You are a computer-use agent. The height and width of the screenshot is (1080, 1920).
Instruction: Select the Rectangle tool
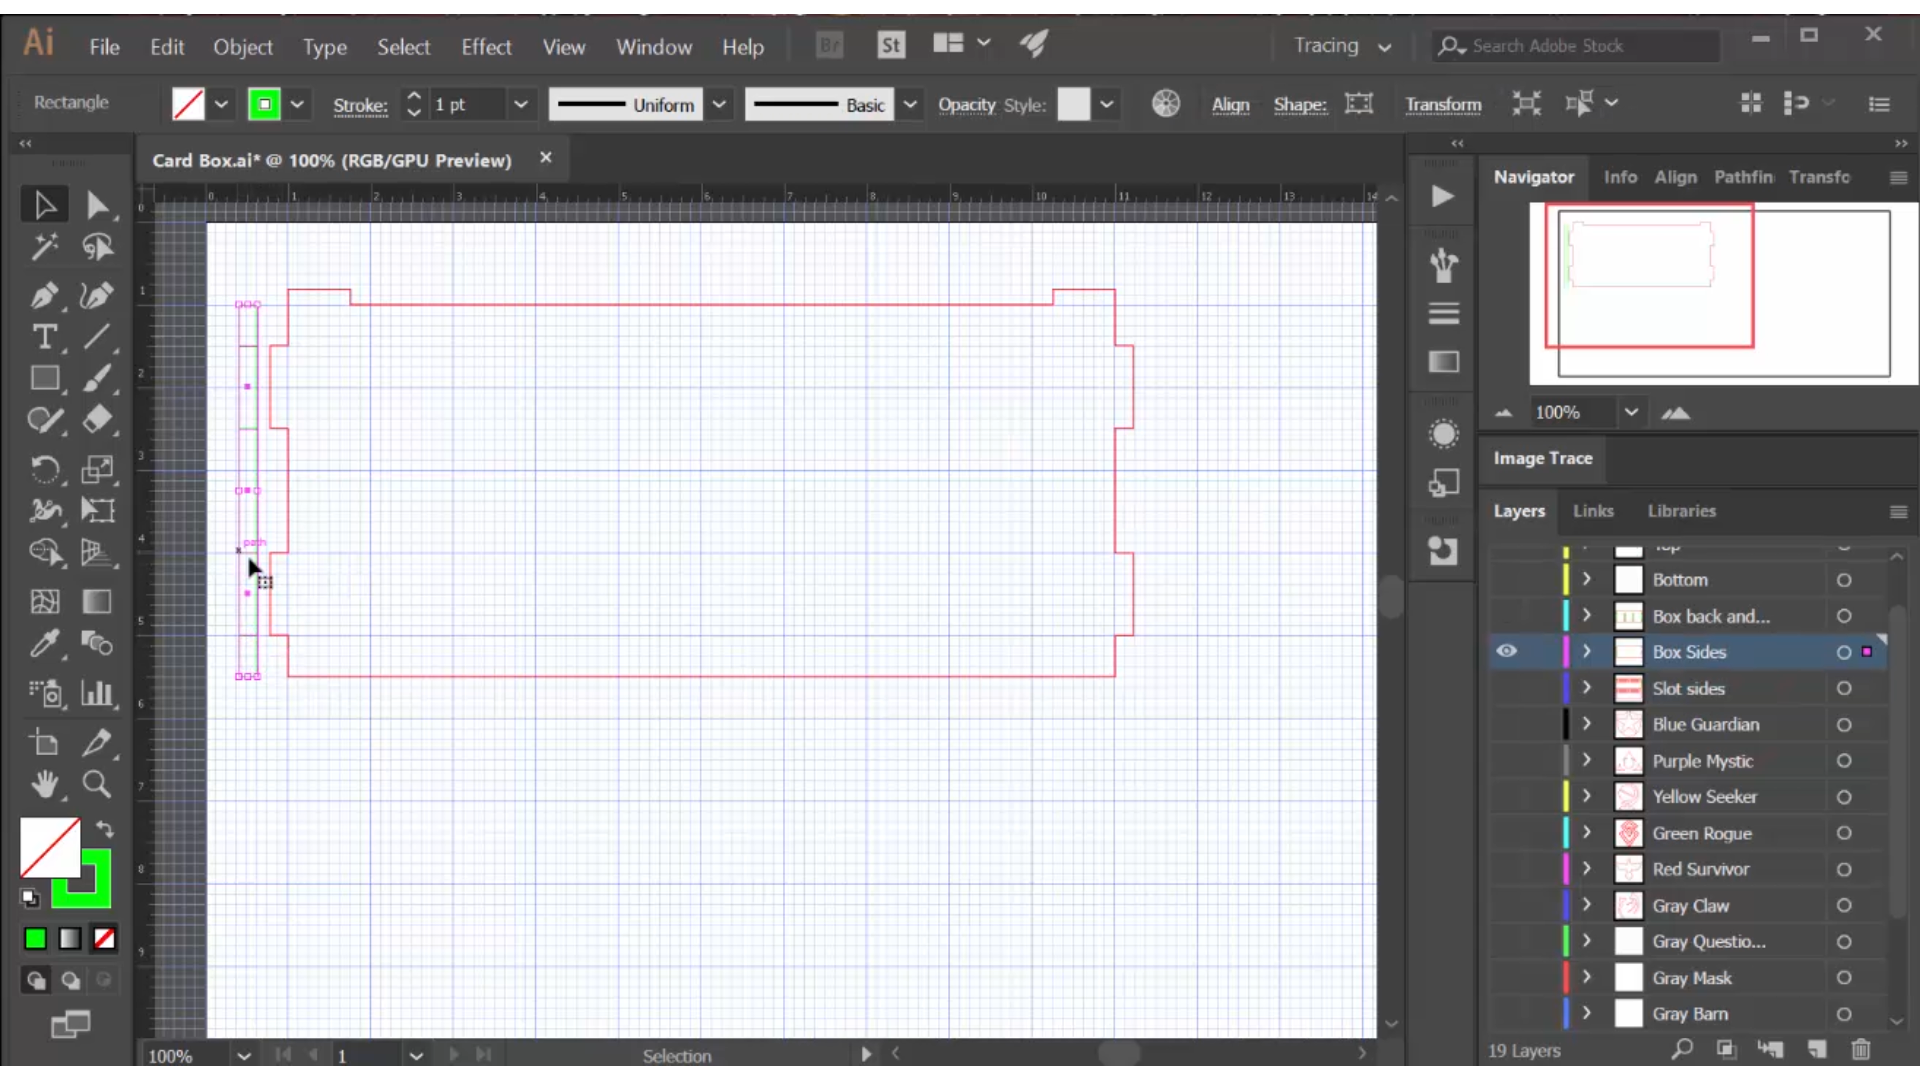[45, 378]
